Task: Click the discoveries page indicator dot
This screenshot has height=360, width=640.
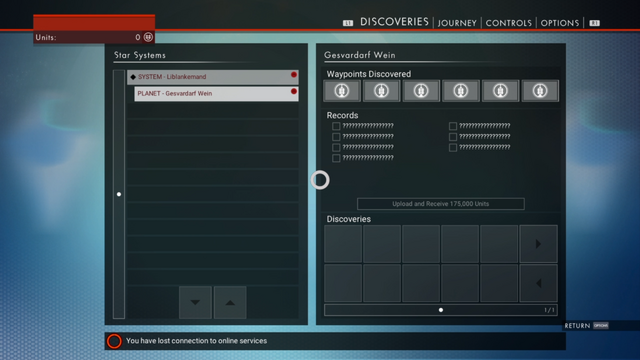Action: pyautogui.click(x=441, y=310)
